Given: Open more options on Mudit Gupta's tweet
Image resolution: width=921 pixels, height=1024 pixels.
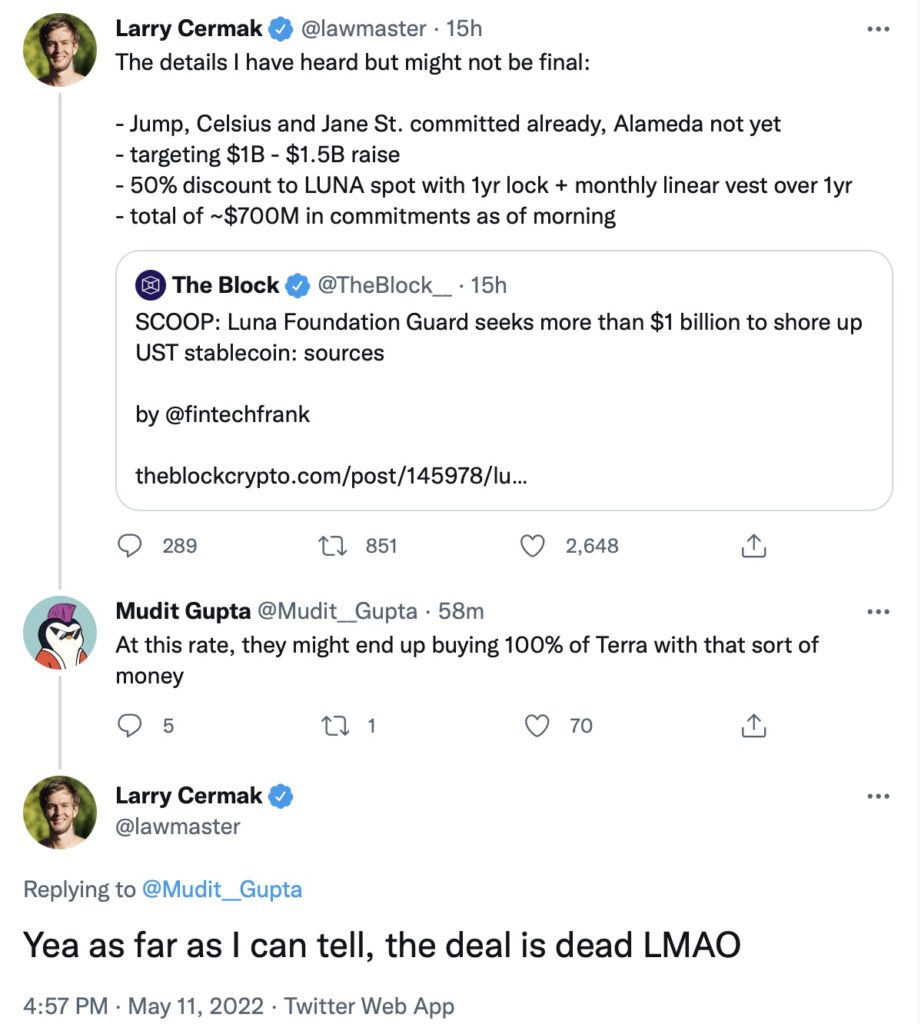Looking at the screenshot, I should (x=877, y=610).
